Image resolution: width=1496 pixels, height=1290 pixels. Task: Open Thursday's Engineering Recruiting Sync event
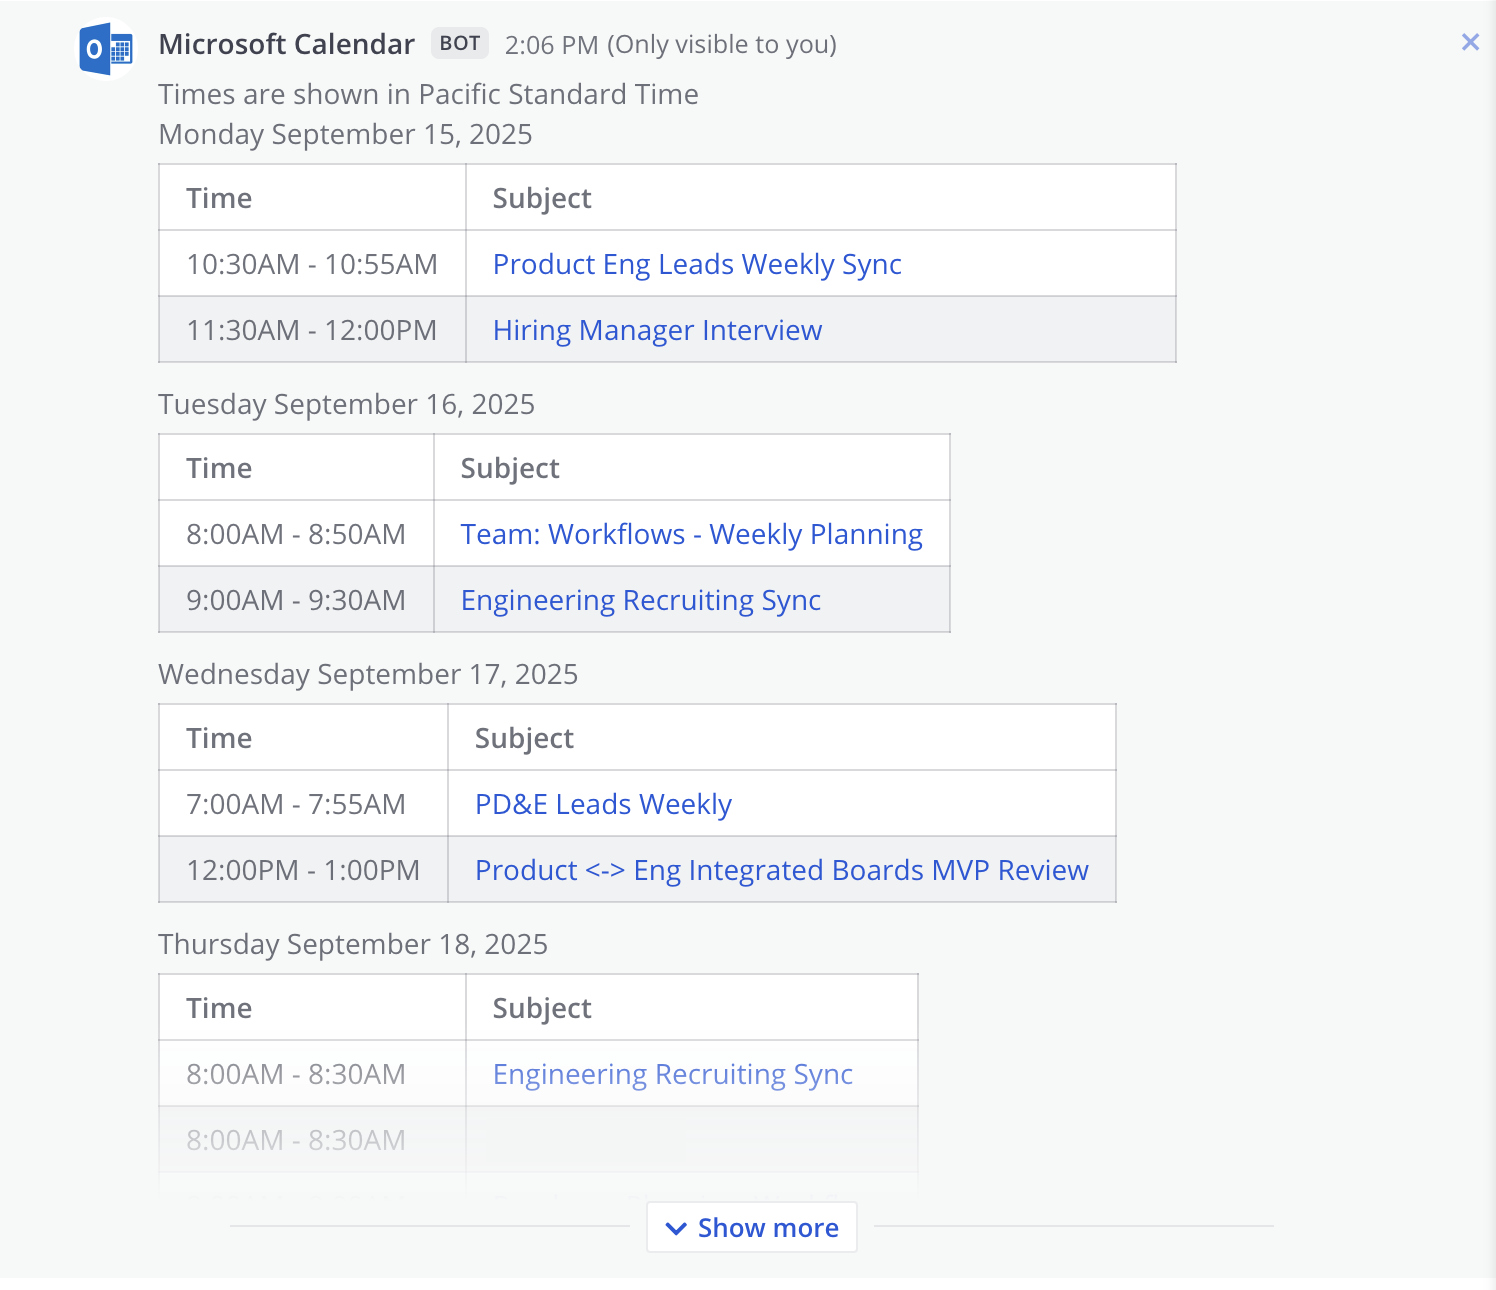(671, 1074)
